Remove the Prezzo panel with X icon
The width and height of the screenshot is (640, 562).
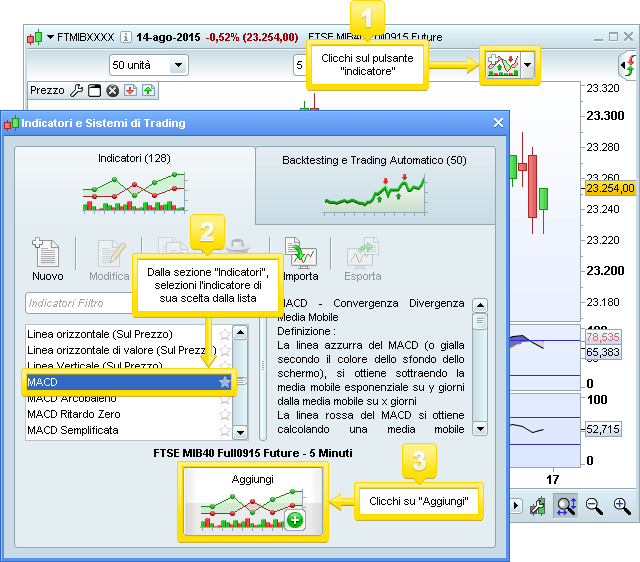(x=112, y=91)
